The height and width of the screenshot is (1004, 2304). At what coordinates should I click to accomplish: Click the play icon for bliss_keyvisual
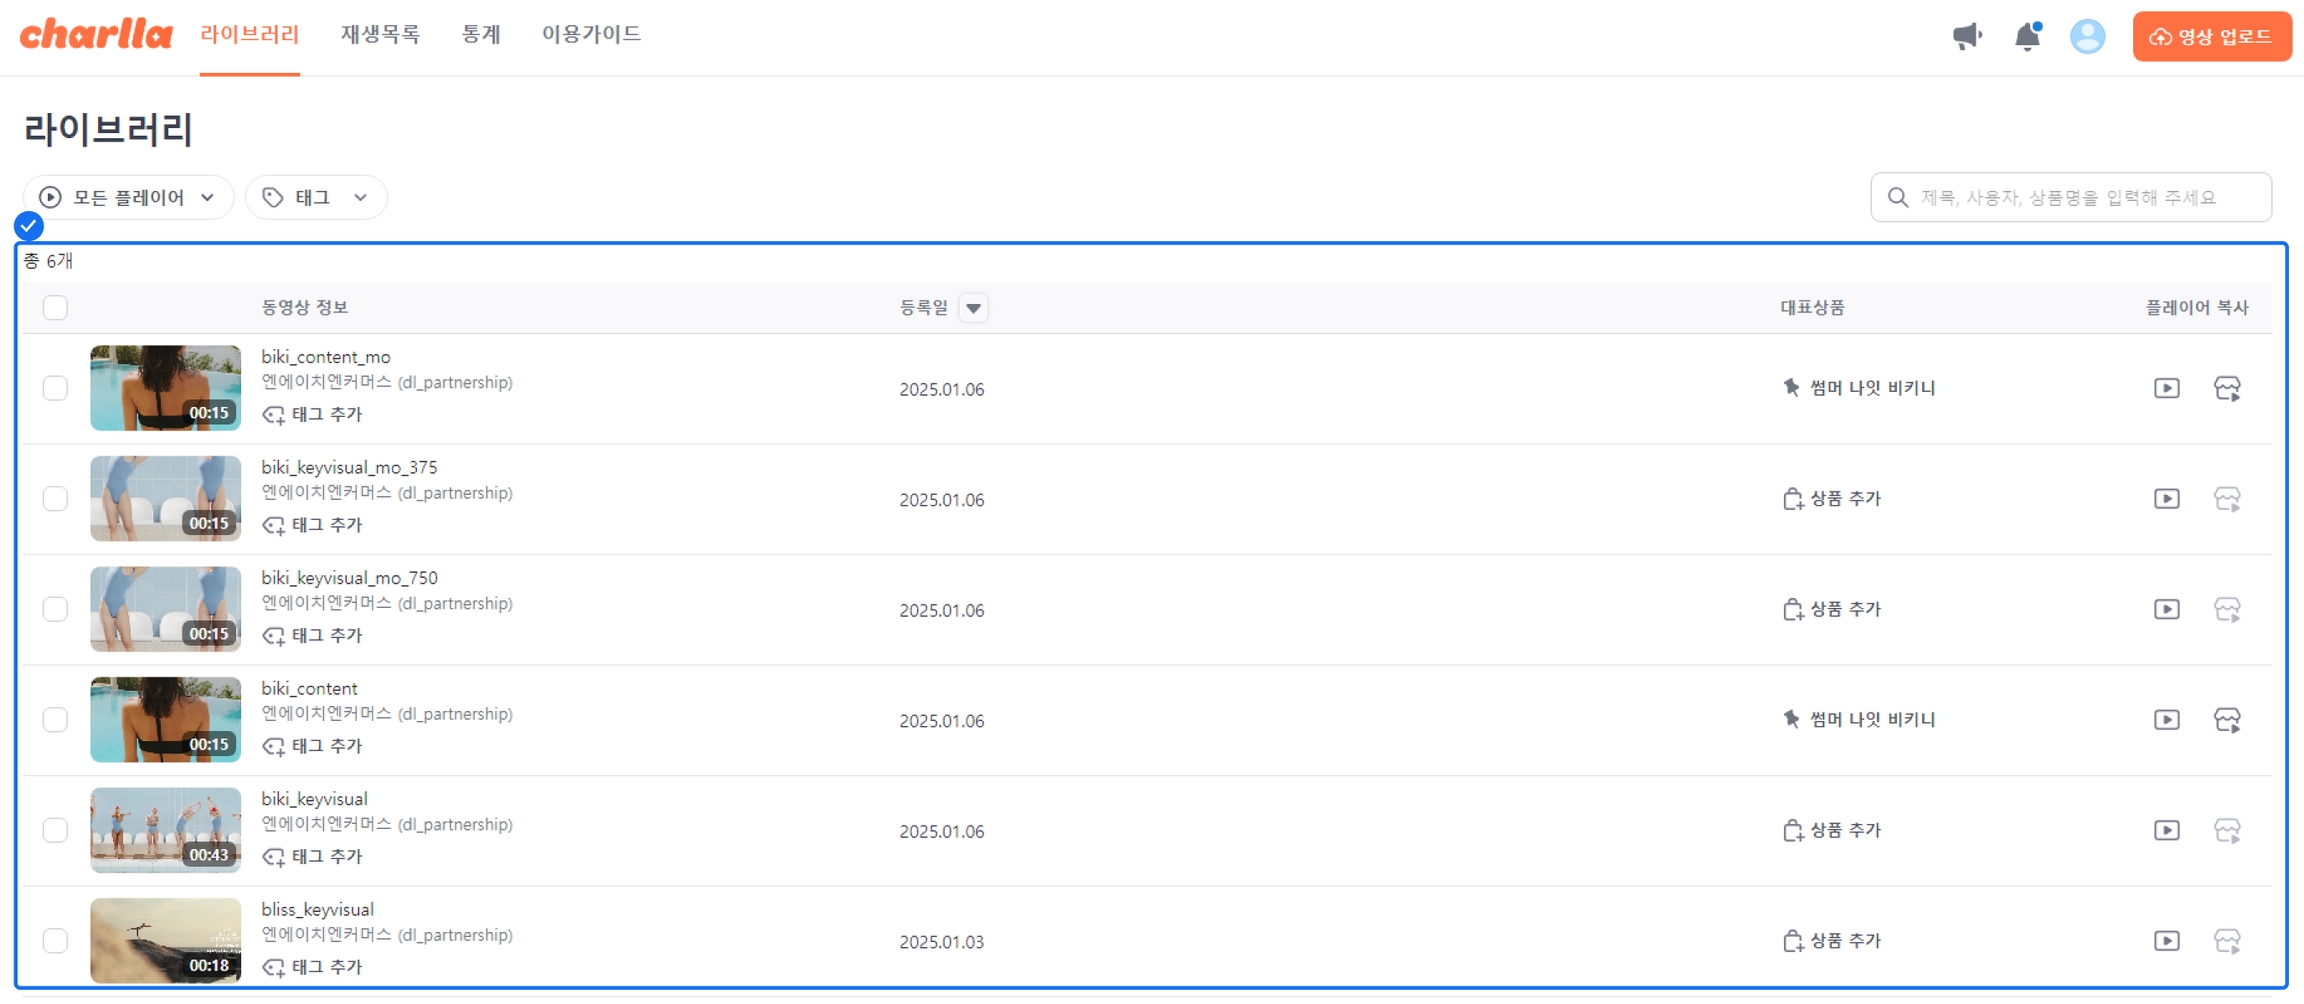[x=2166, y=941]
